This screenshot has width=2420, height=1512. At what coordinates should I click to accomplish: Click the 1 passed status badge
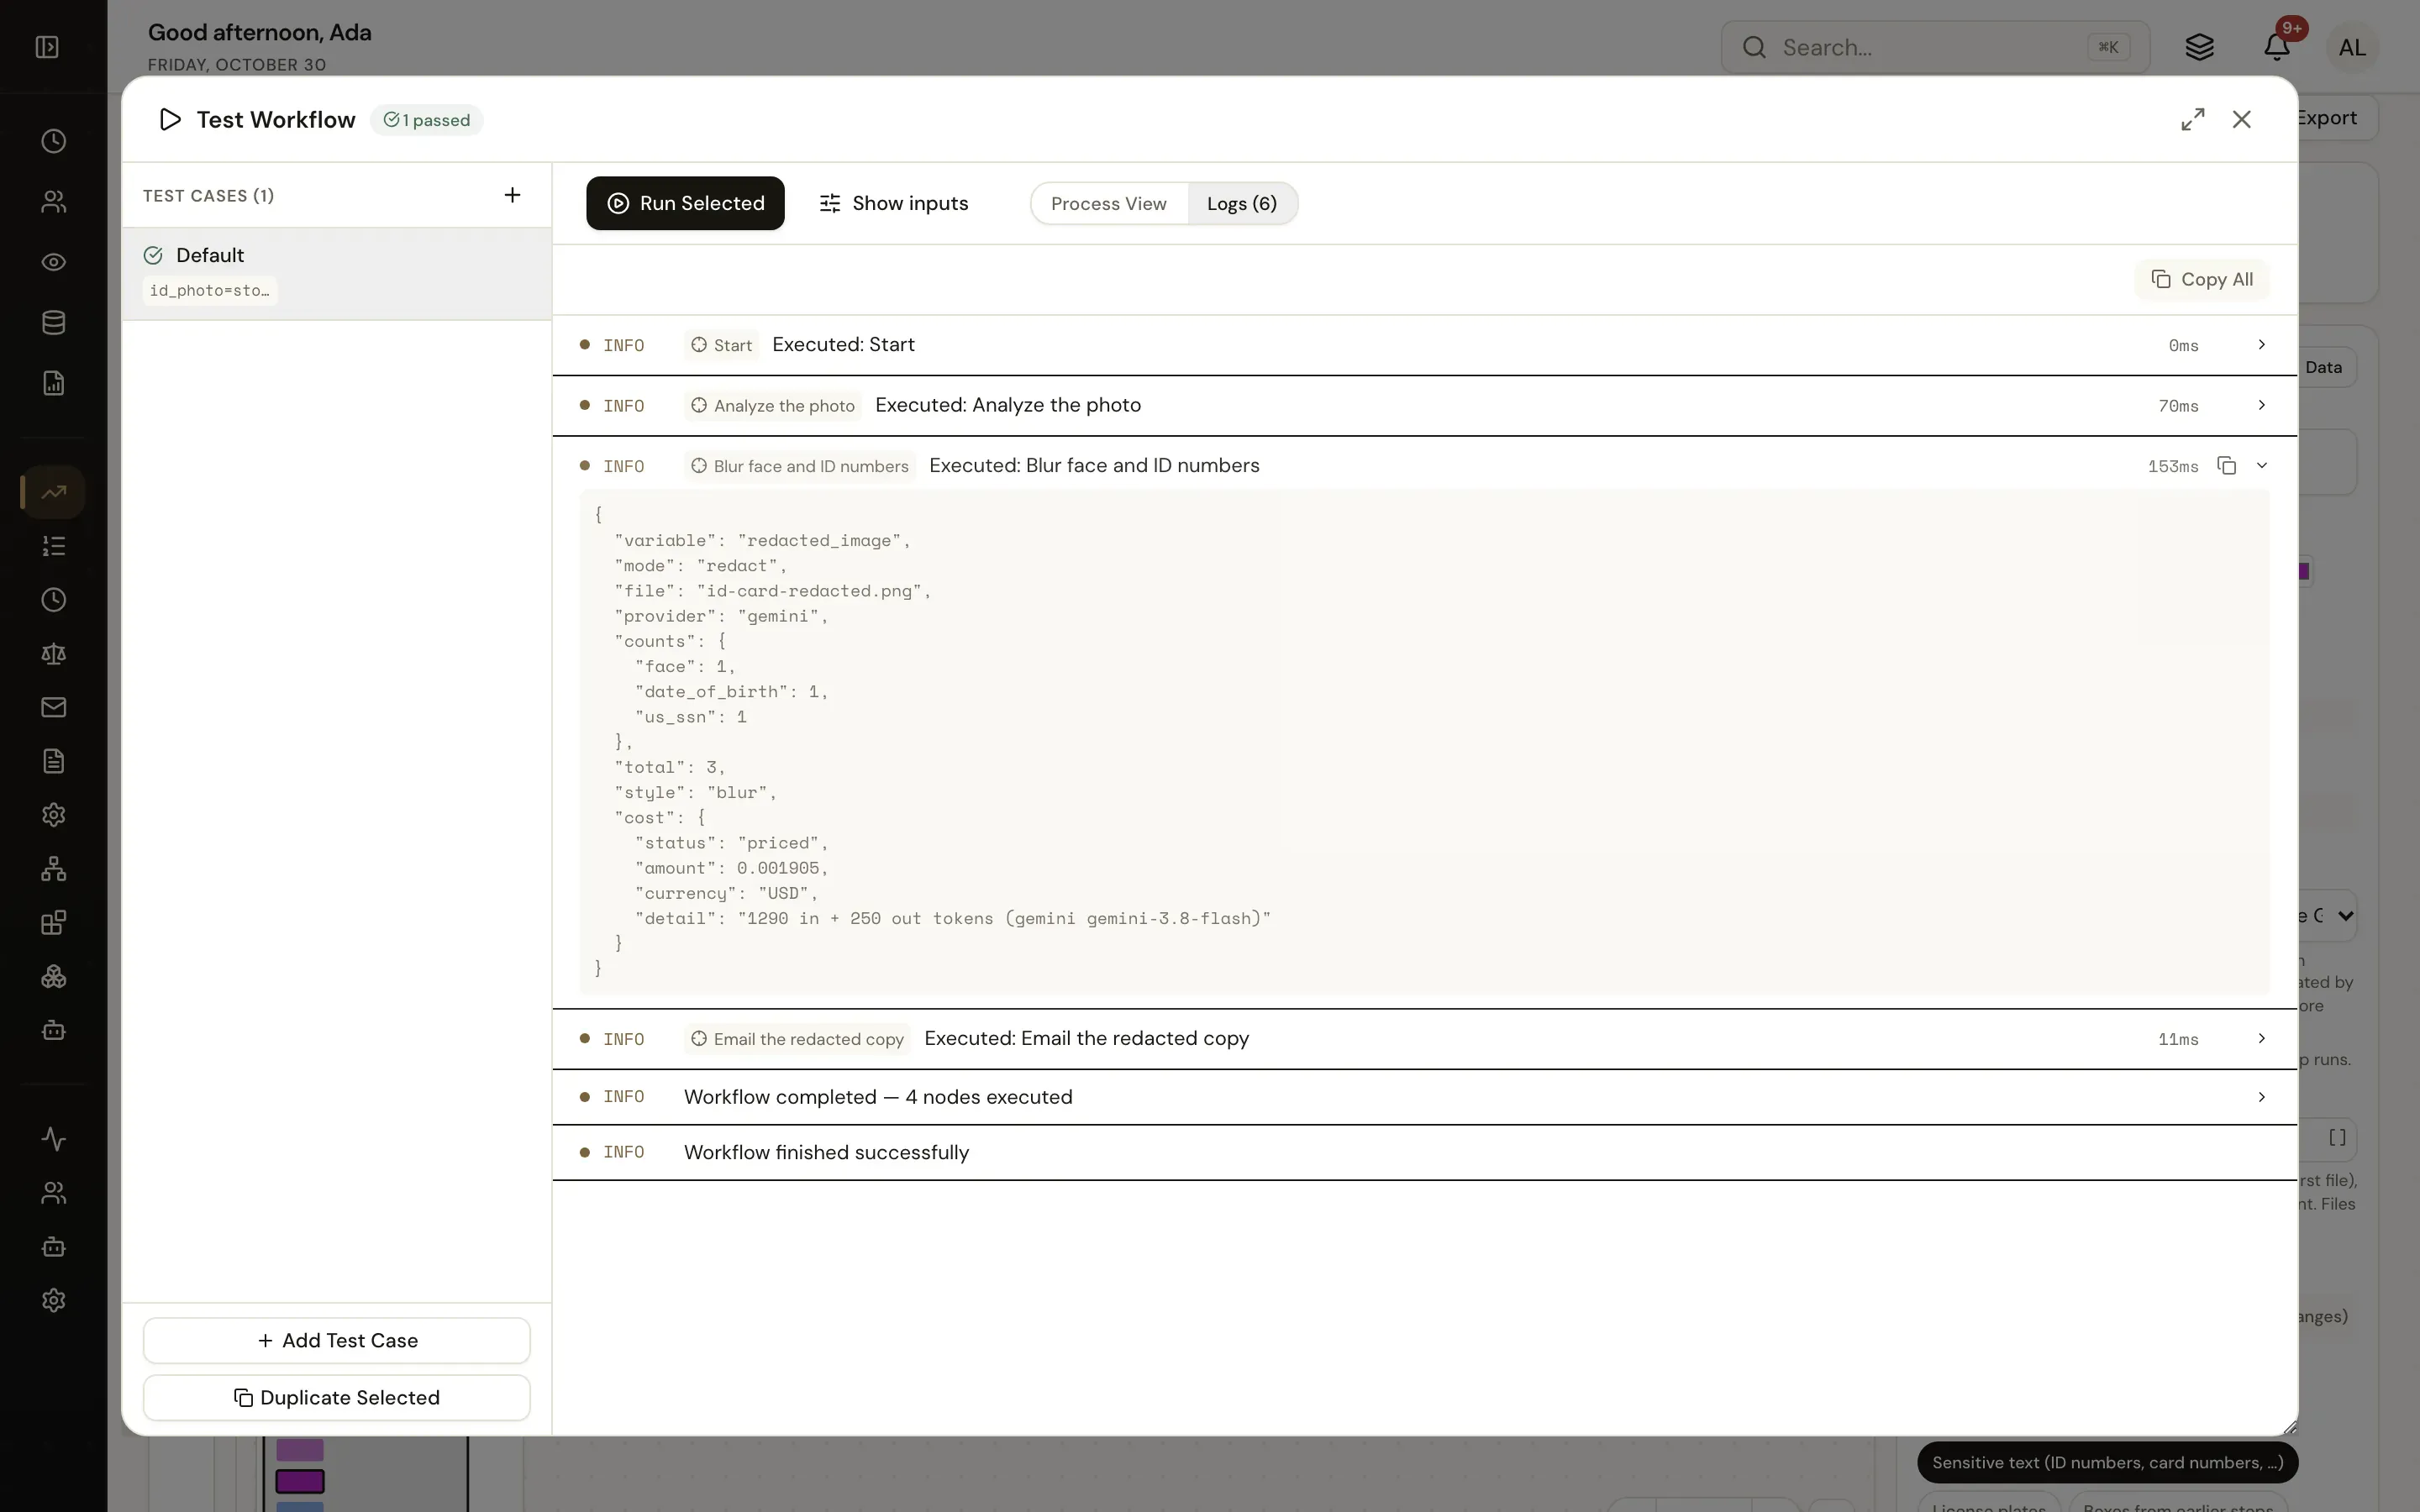click(427, 120)
